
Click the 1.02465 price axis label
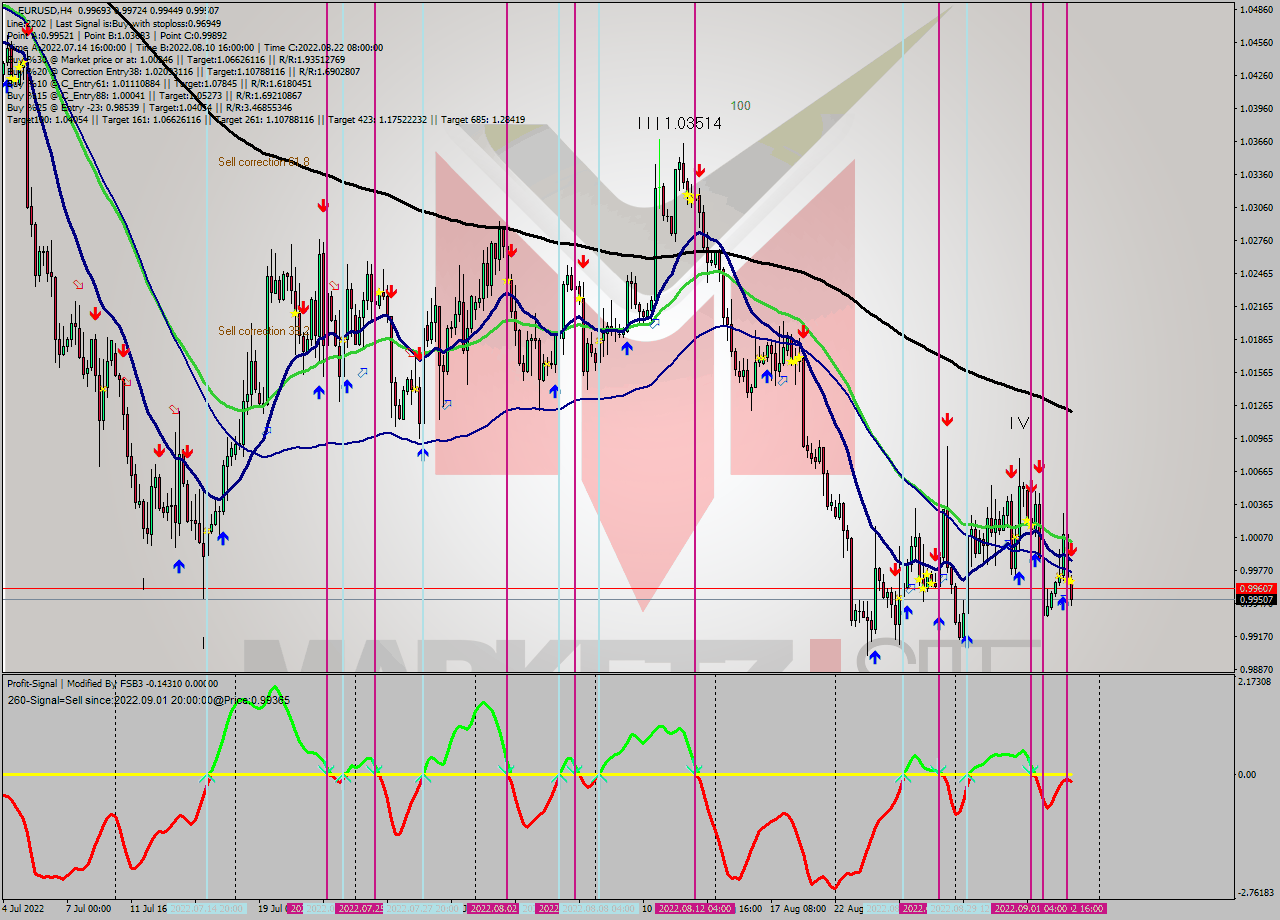[1256, 273]
